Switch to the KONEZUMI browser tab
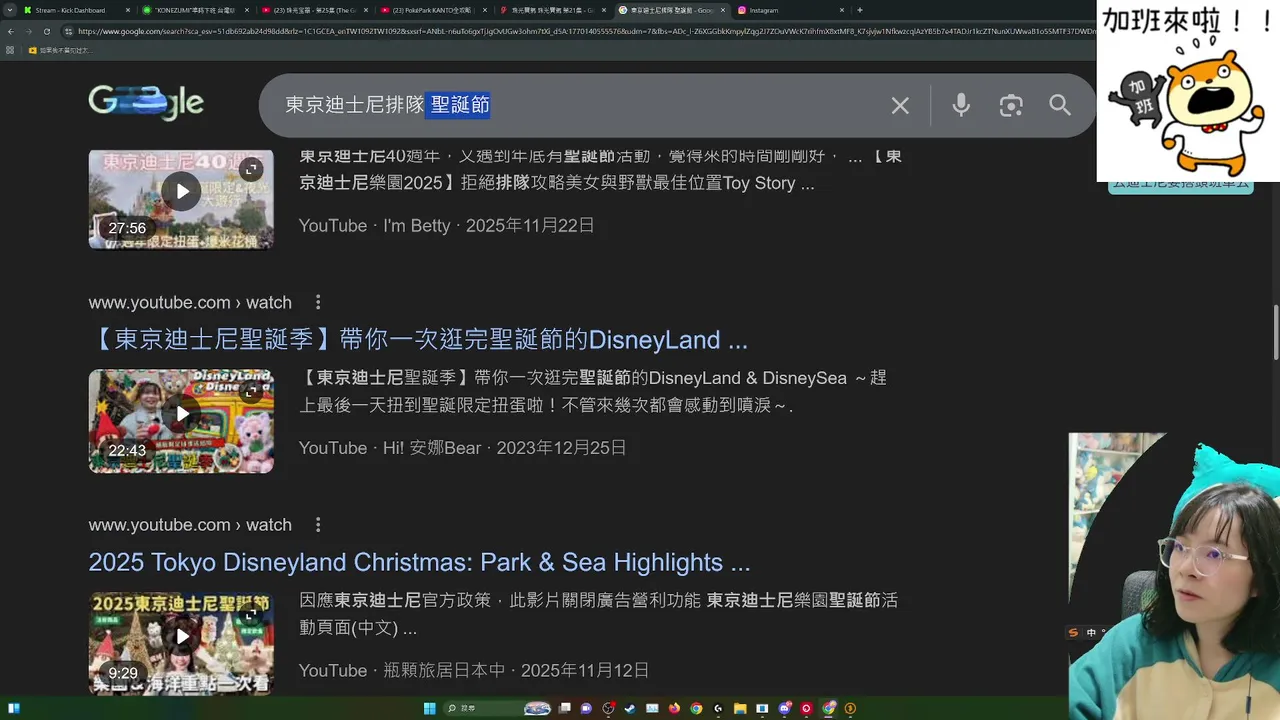 pyautogui.click(x=194, y=10)
